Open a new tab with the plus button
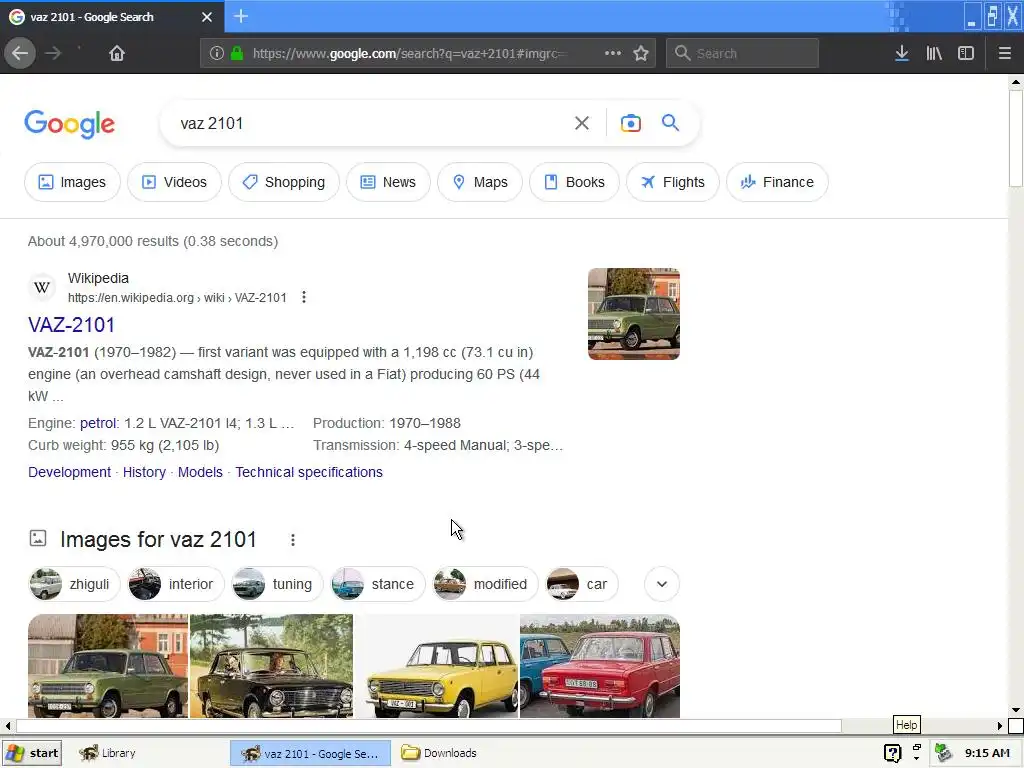The image size is (1024, 768). 241,16
